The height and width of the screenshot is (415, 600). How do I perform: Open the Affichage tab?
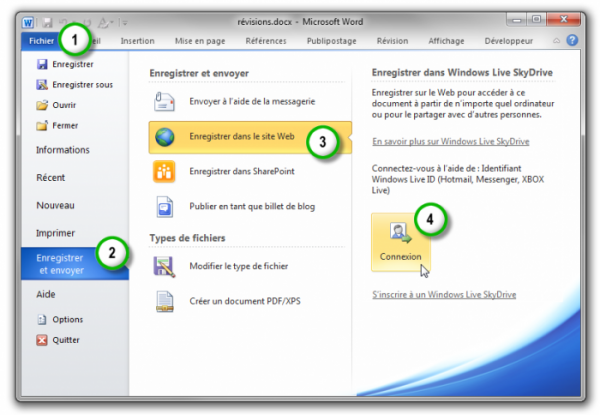click(x=446, y=41)
